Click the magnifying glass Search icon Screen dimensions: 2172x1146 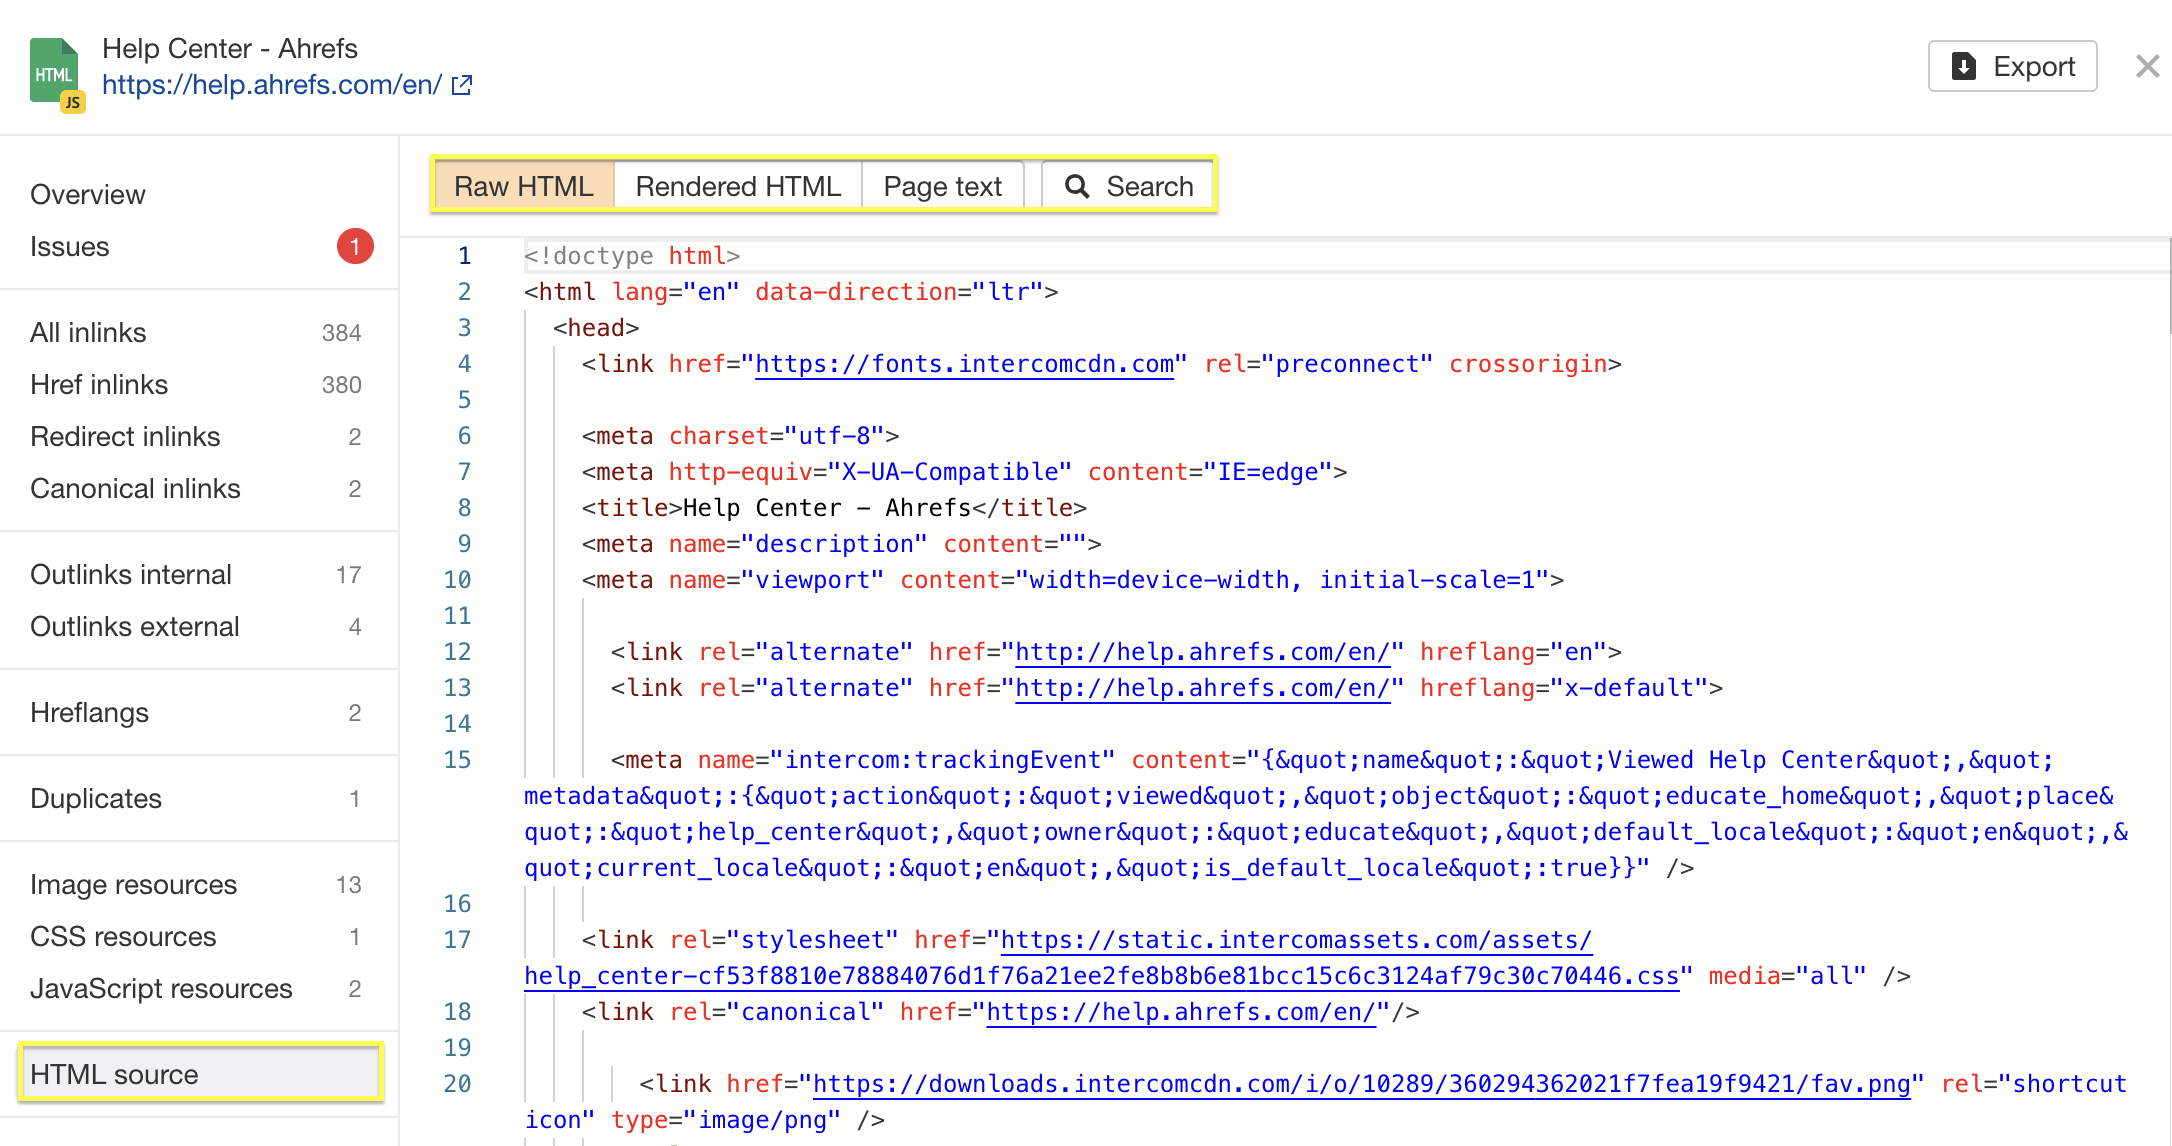1077,186
